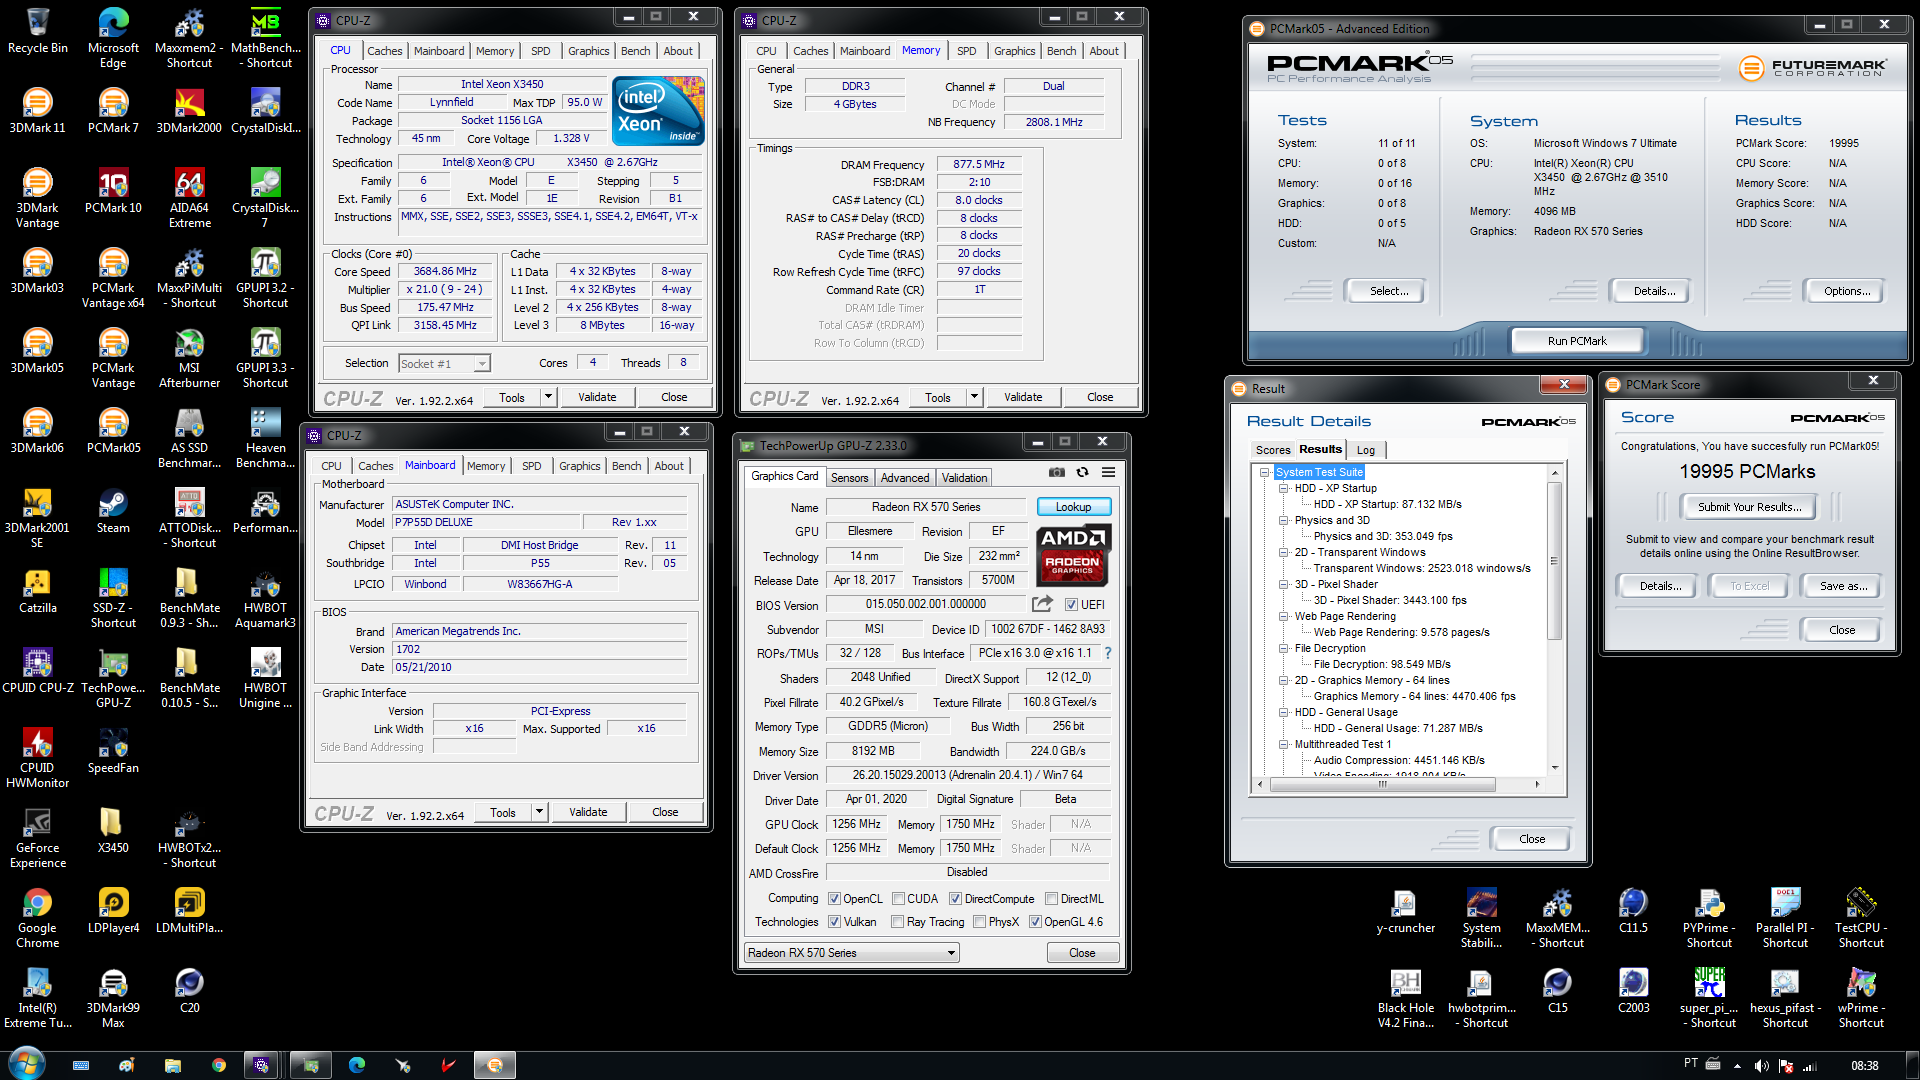1920x1080 pixels.
Task: Toggle the OpenCL checkbox
Action: tap(835, 899)
